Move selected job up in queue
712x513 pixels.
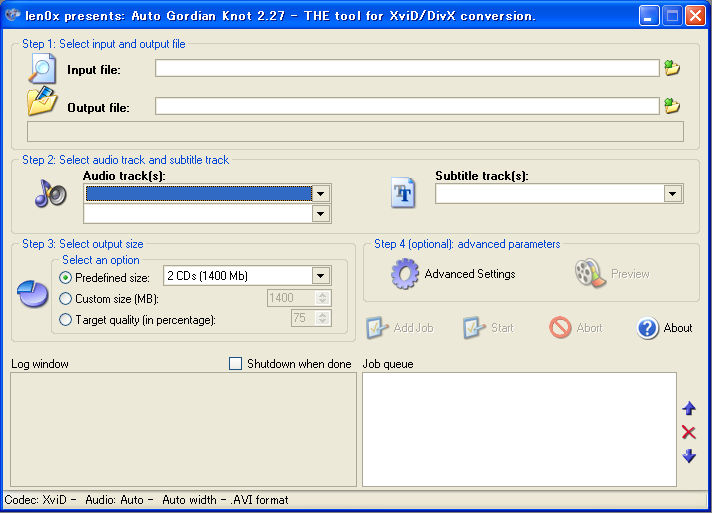[x=689, y=409]
